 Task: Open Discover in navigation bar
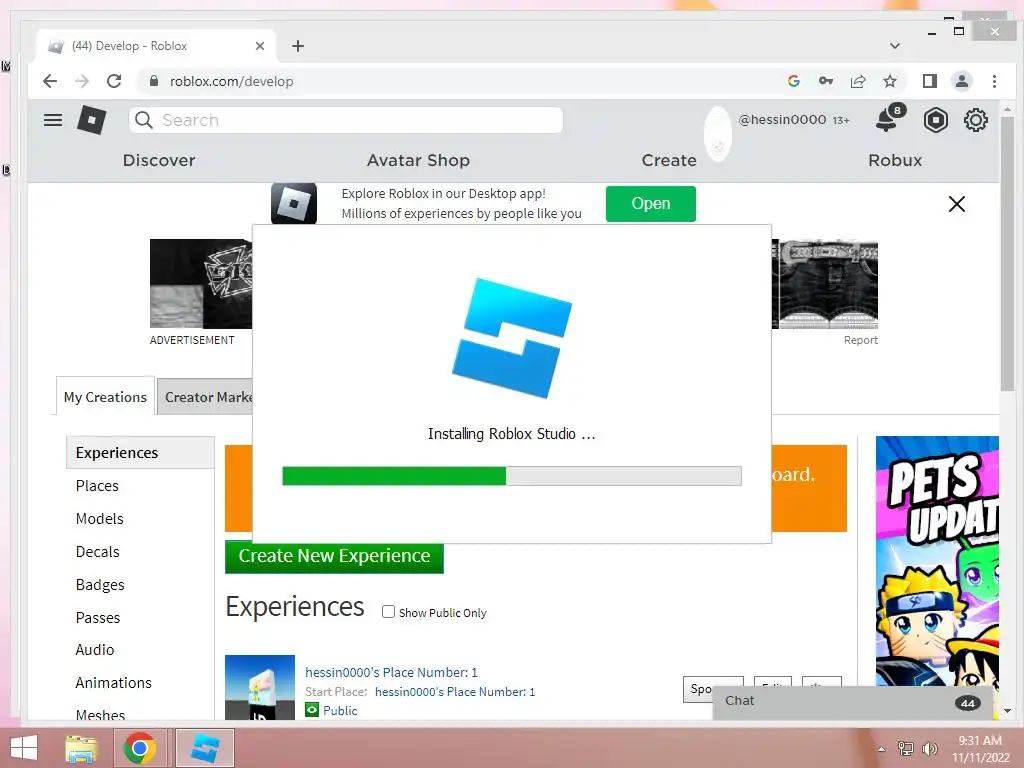coord(159,160)
